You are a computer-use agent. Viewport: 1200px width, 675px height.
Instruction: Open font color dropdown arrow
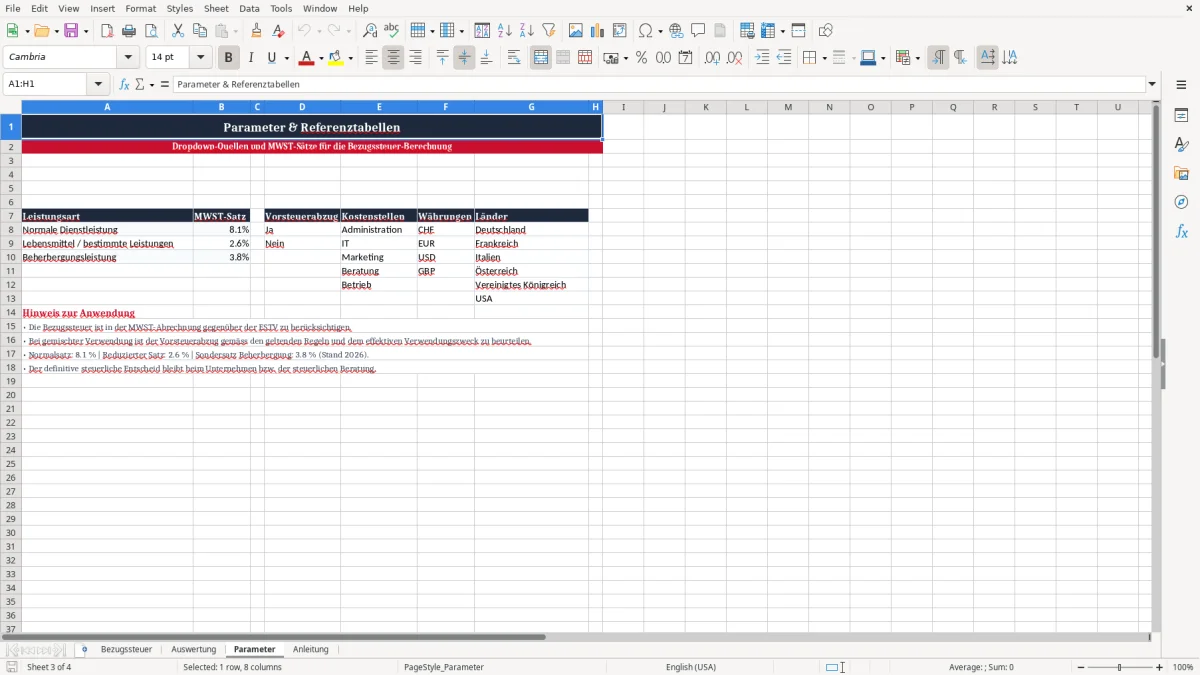[x=320, y=58]
